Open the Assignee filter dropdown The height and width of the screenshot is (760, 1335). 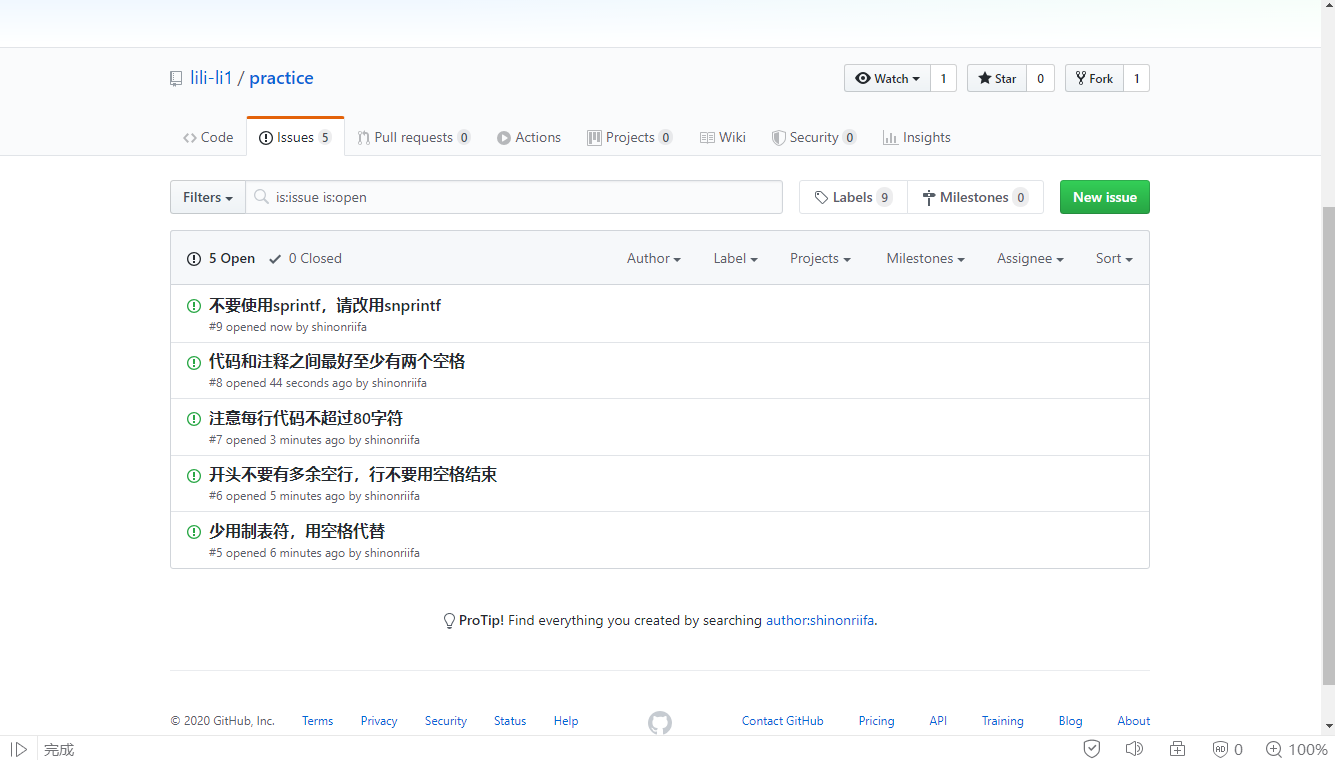[1030, 259]
